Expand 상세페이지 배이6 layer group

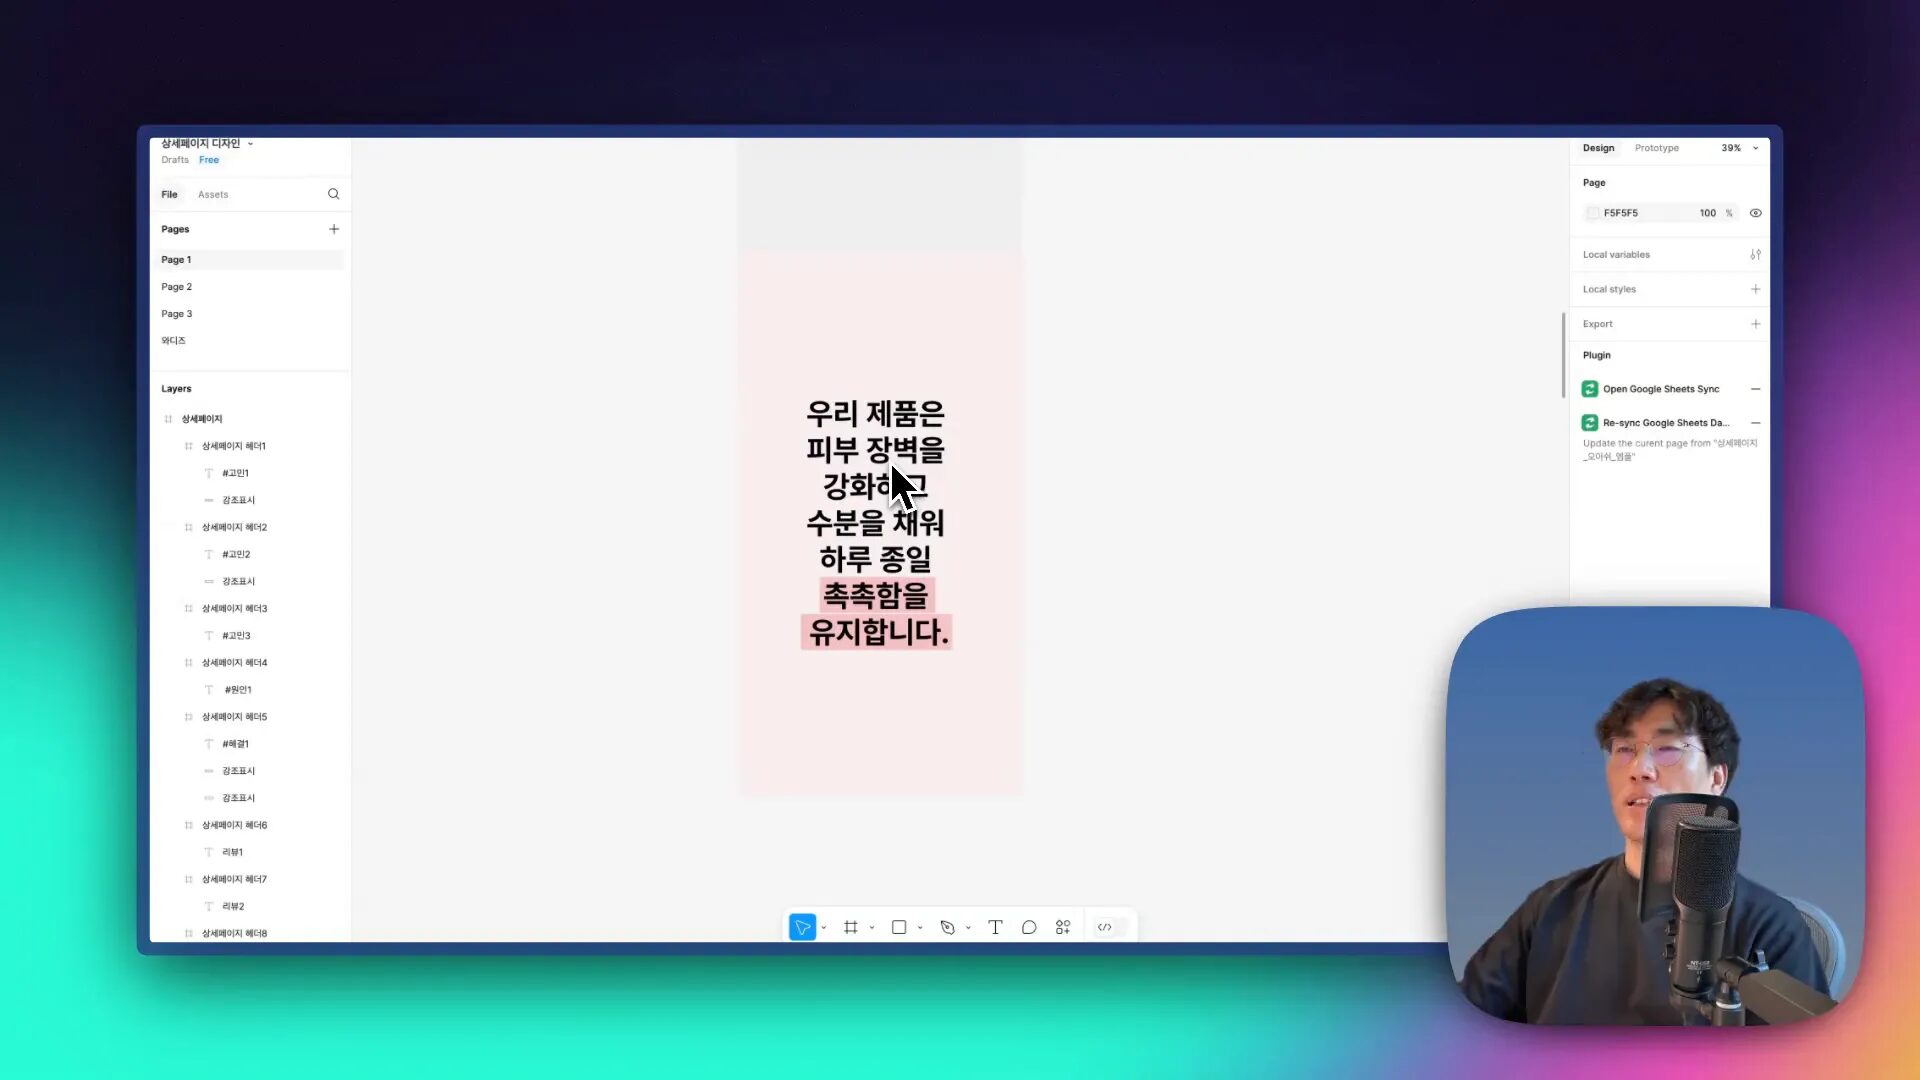(x=171, y=824)
